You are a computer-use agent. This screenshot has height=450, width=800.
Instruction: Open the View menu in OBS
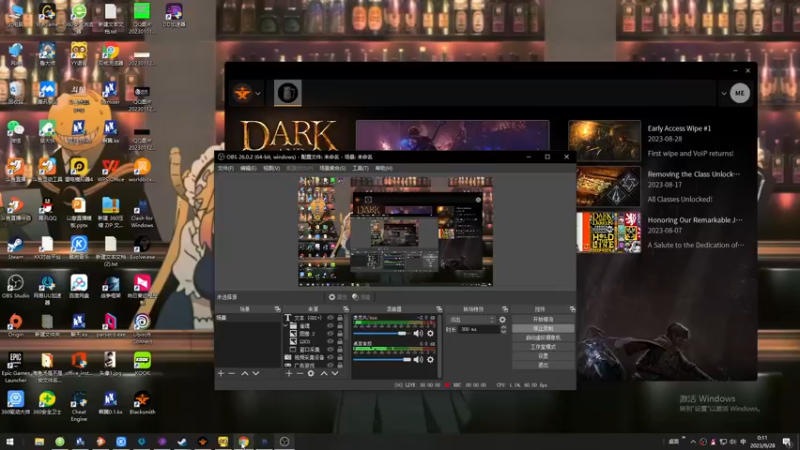click(271, 168)
